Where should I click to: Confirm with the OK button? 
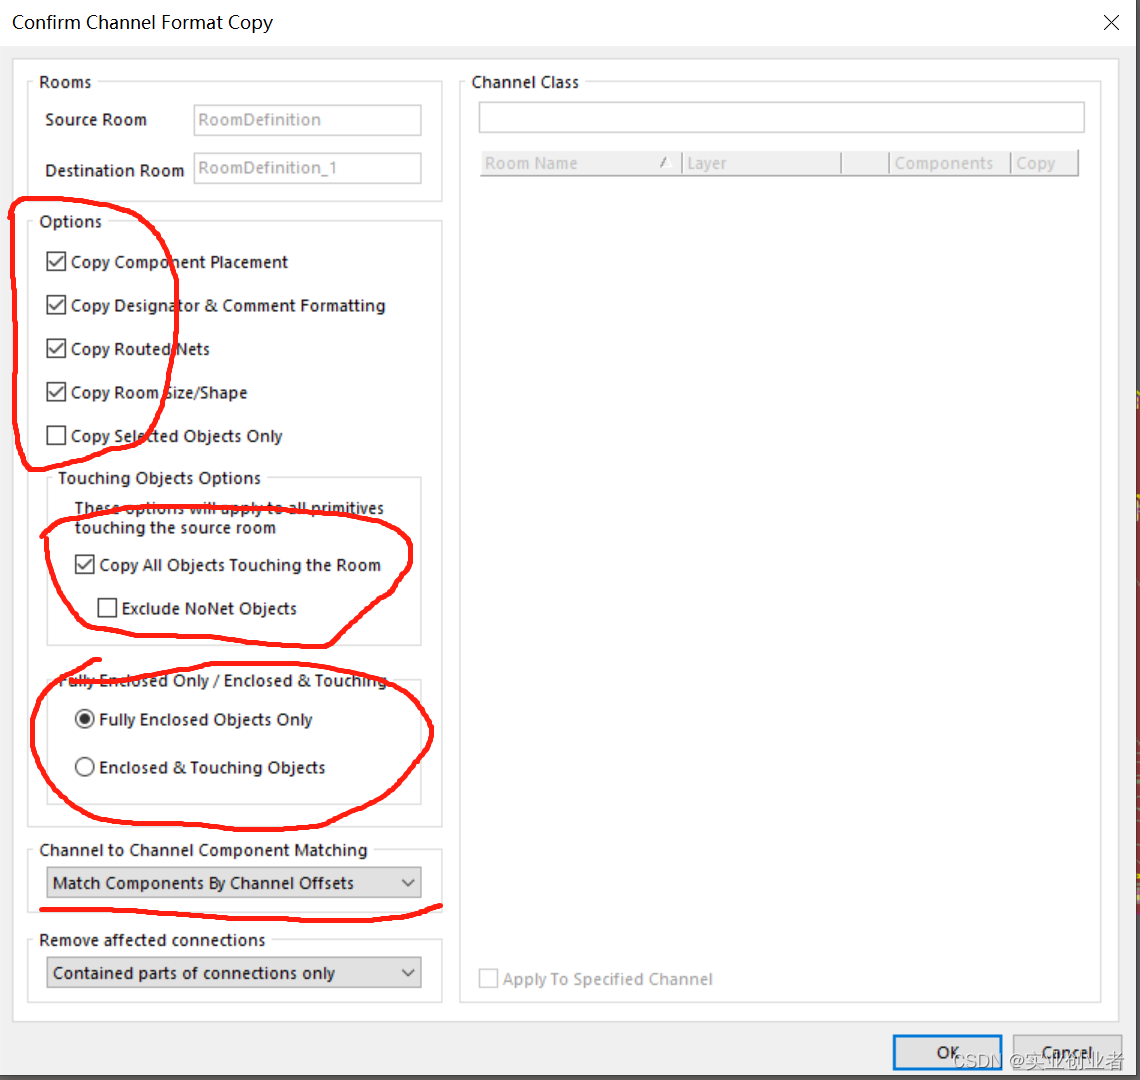tap(947, 1052)
